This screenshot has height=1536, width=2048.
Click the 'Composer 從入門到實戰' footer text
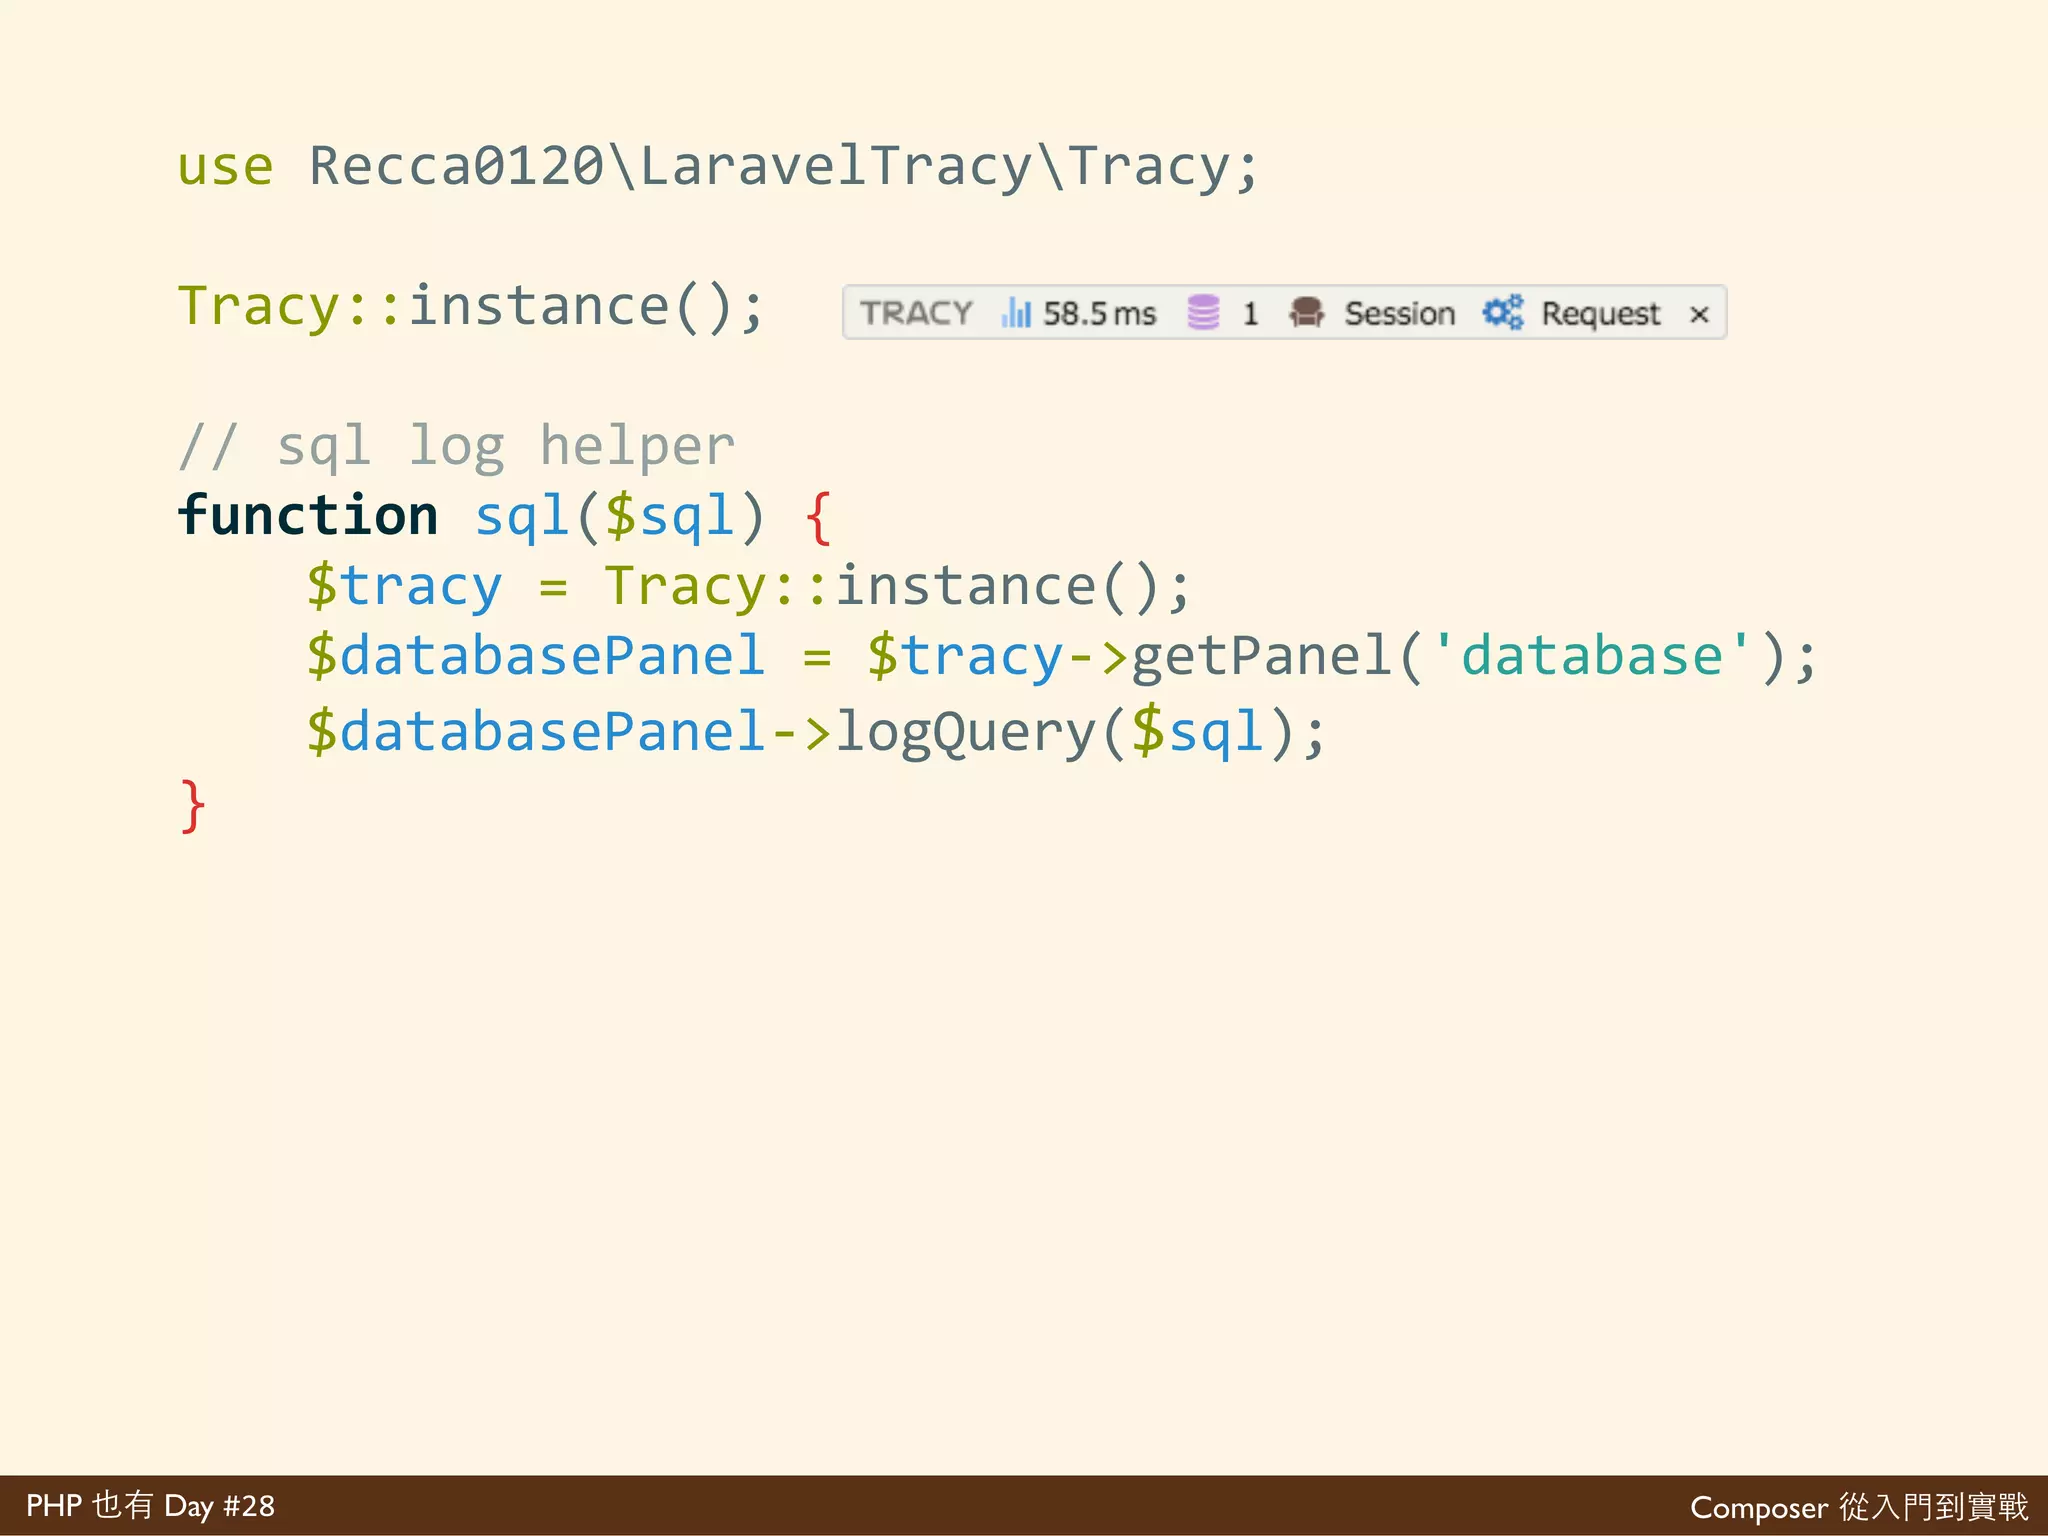1859,1507
